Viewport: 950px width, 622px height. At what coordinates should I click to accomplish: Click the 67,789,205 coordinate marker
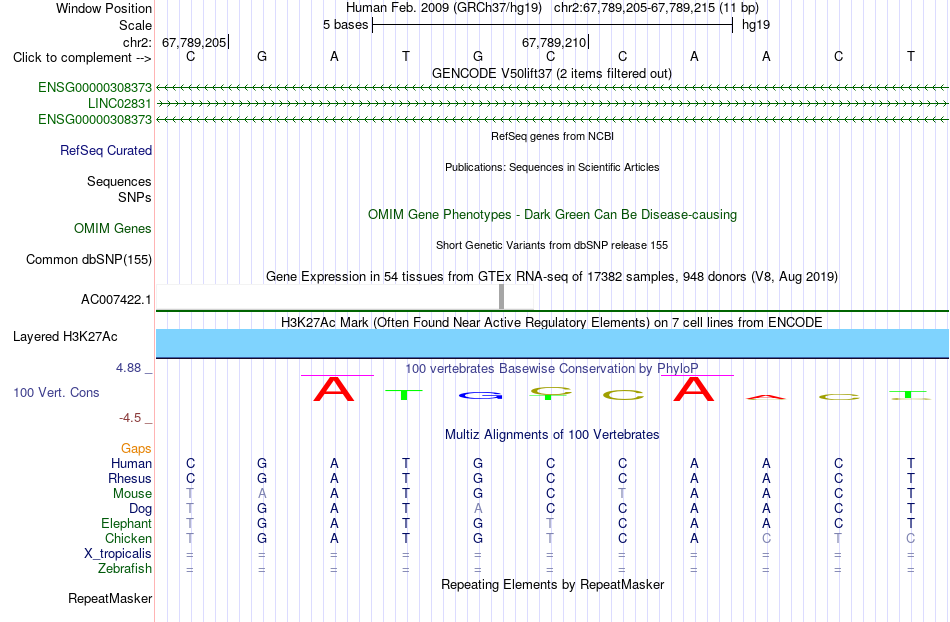pos(194,42)
